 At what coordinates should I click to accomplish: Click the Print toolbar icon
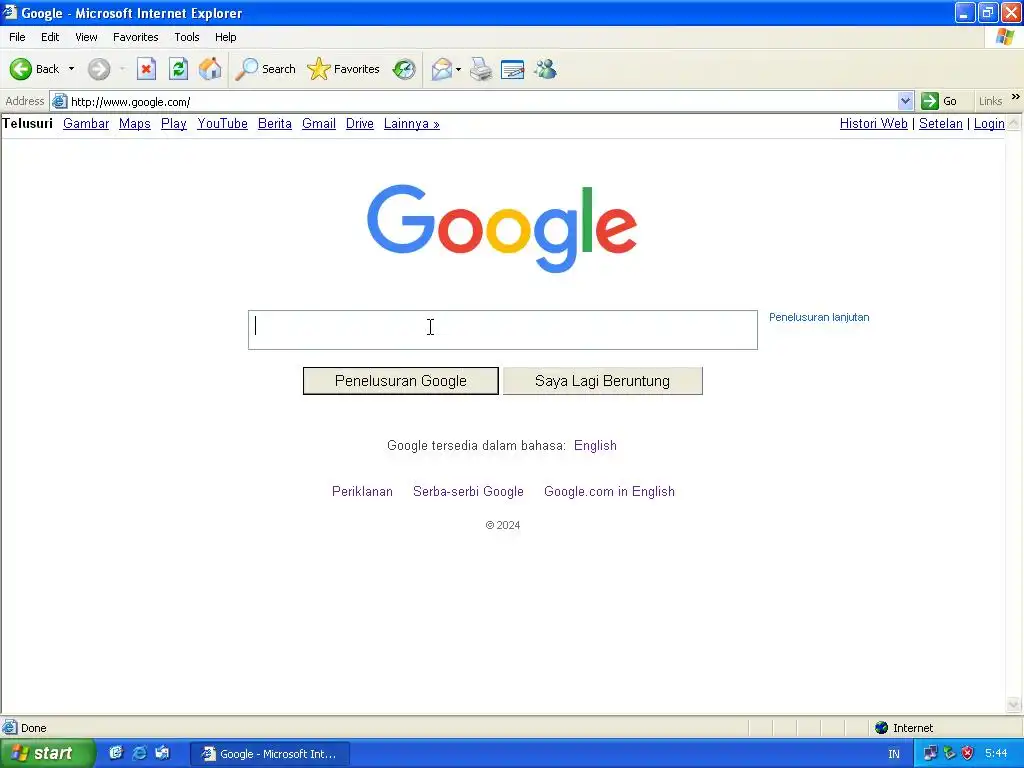481,69
